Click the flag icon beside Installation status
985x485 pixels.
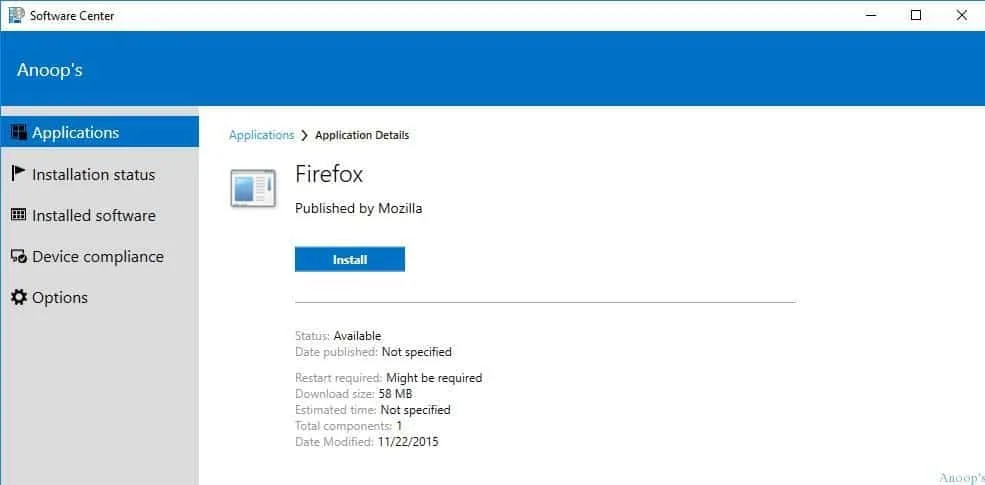(18, 174)
